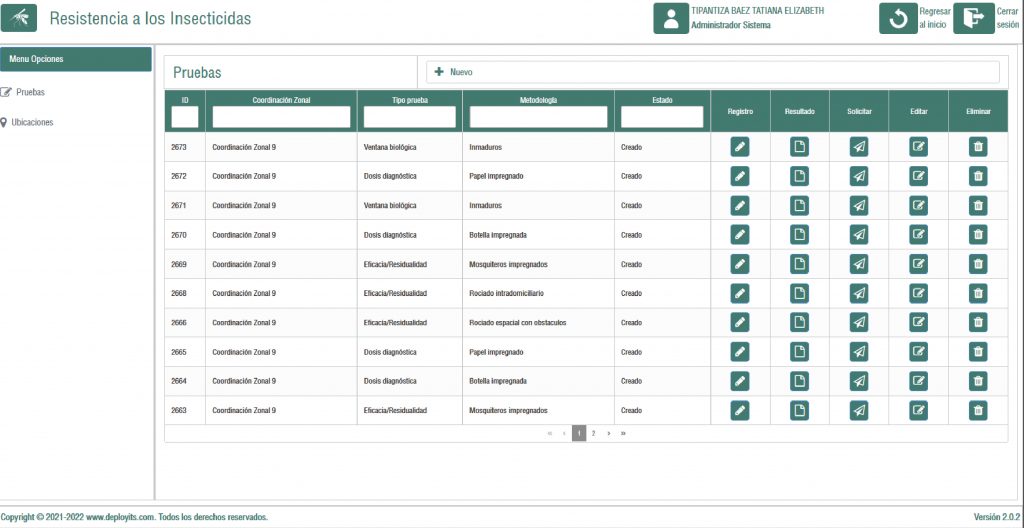Go to next page with single arrow
This screenshot has height=528, width=1024.
click(x=608, y=434)
